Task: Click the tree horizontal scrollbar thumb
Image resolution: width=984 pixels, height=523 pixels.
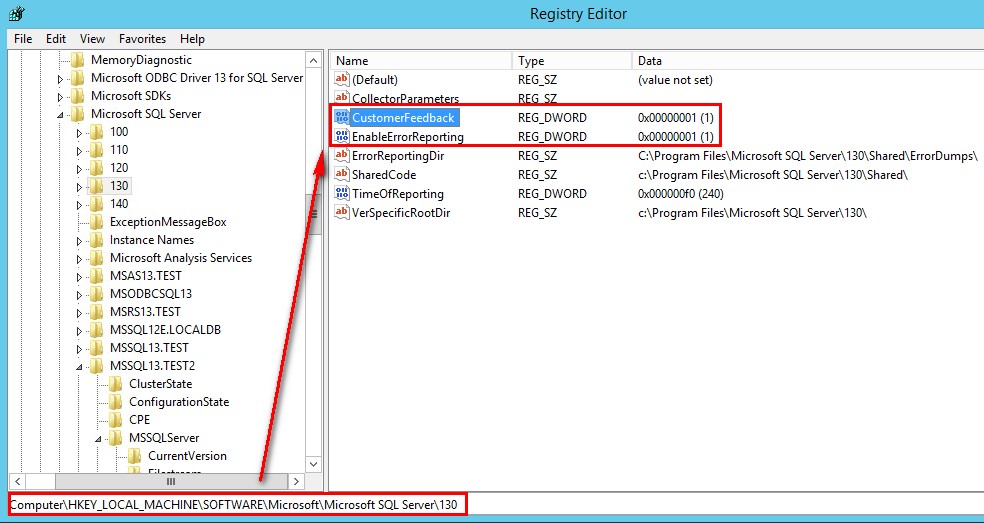Action: 171,481
